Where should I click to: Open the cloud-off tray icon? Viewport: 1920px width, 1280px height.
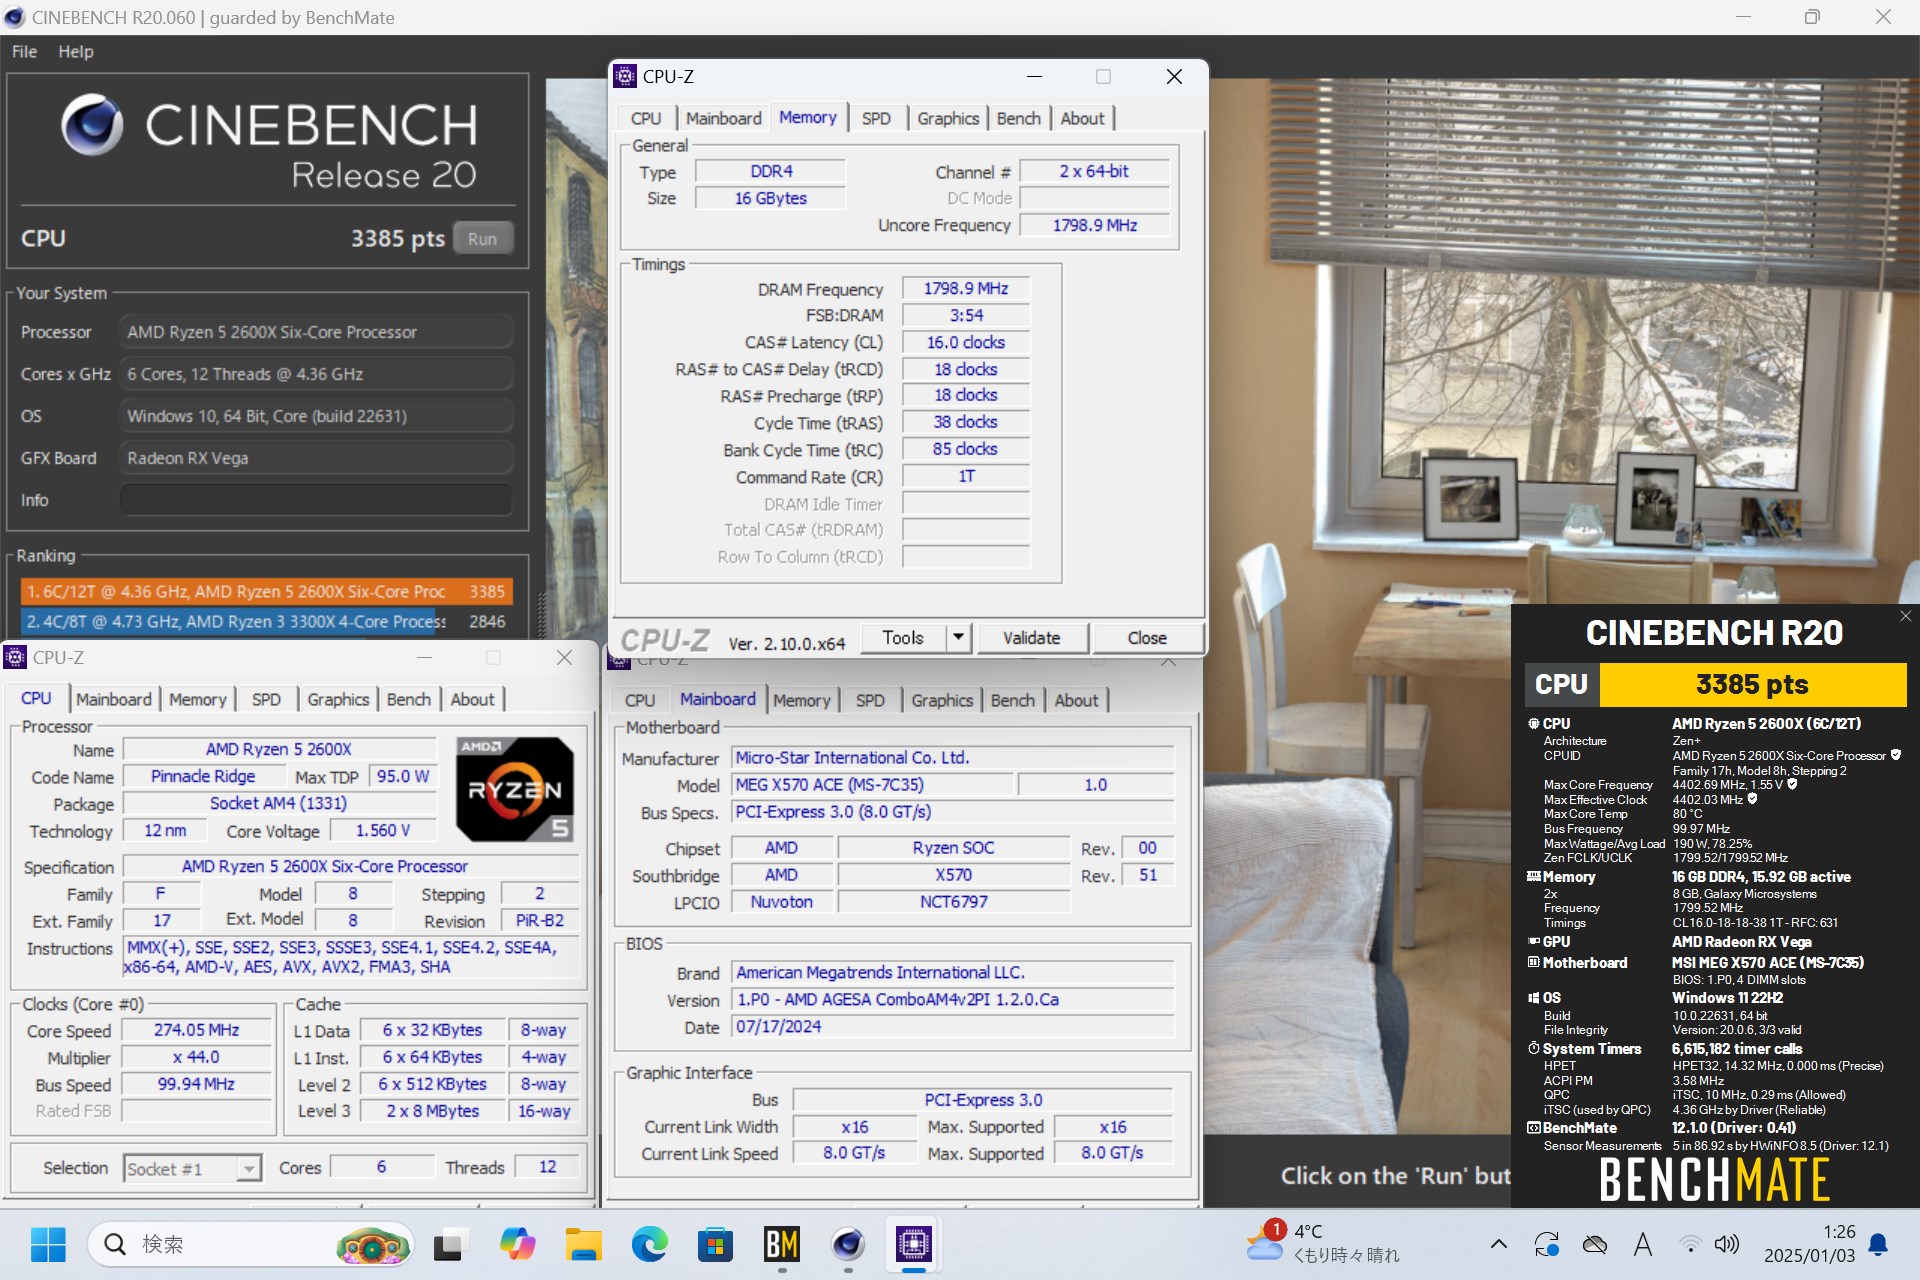click(x=1595, y=1244)
